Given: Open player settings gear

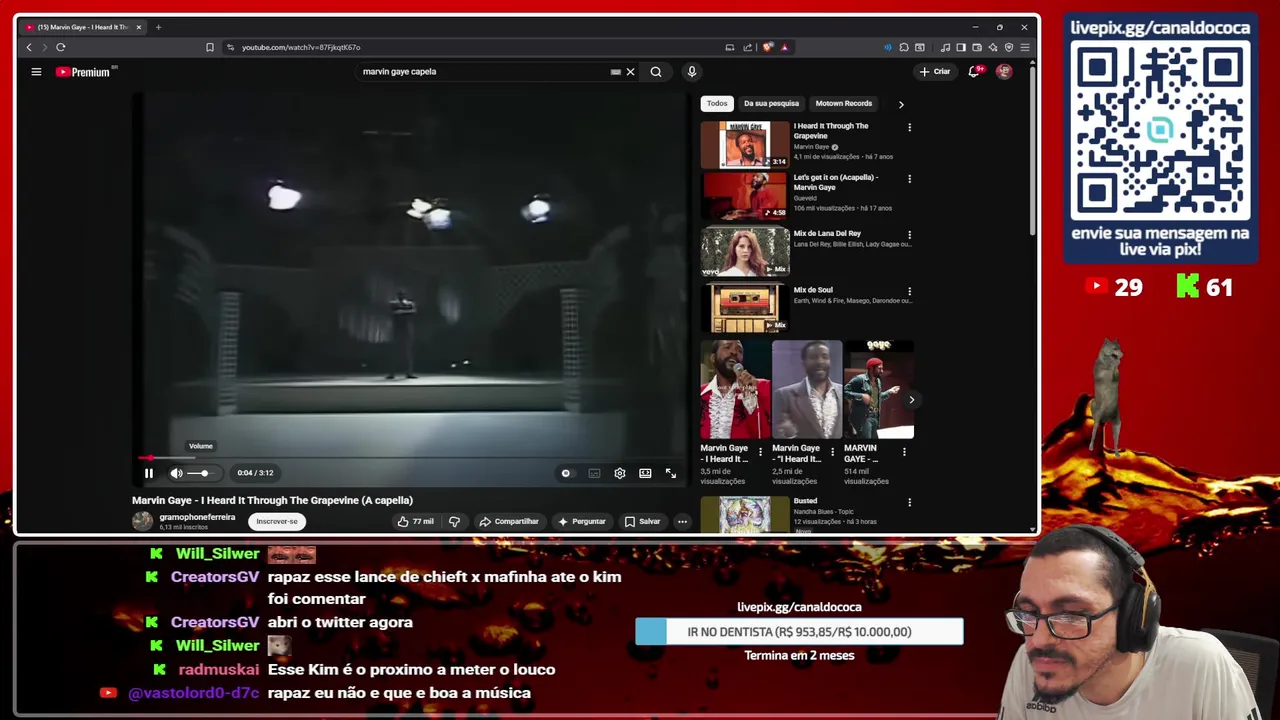Looking at the screenshot, I should click(620, 473).
